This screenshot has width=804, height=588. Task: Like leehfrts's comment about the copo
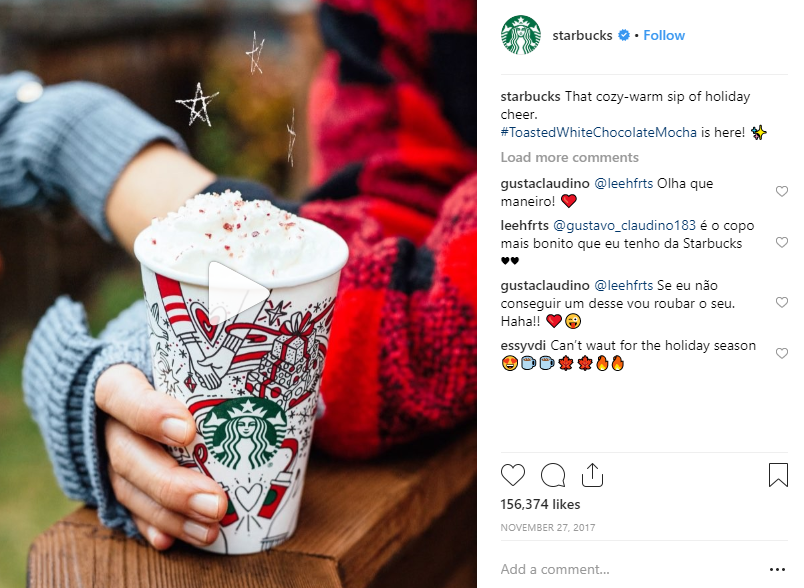pyautogui.click(x=781, y=242)
